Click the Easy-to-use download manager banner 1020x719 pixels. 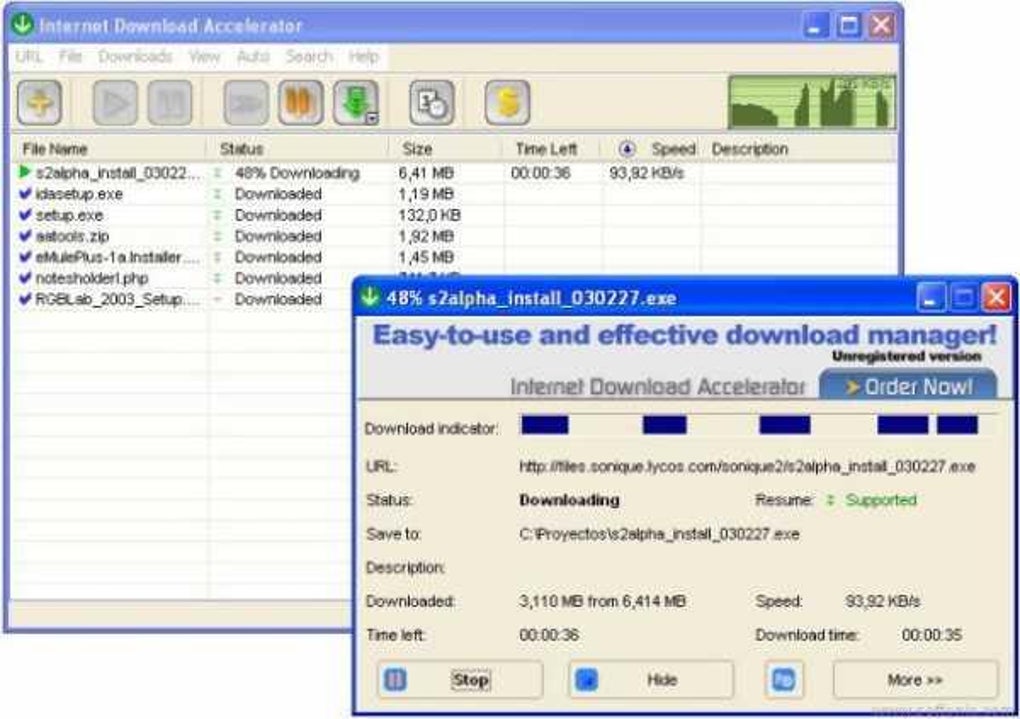[x=684, y=336]
